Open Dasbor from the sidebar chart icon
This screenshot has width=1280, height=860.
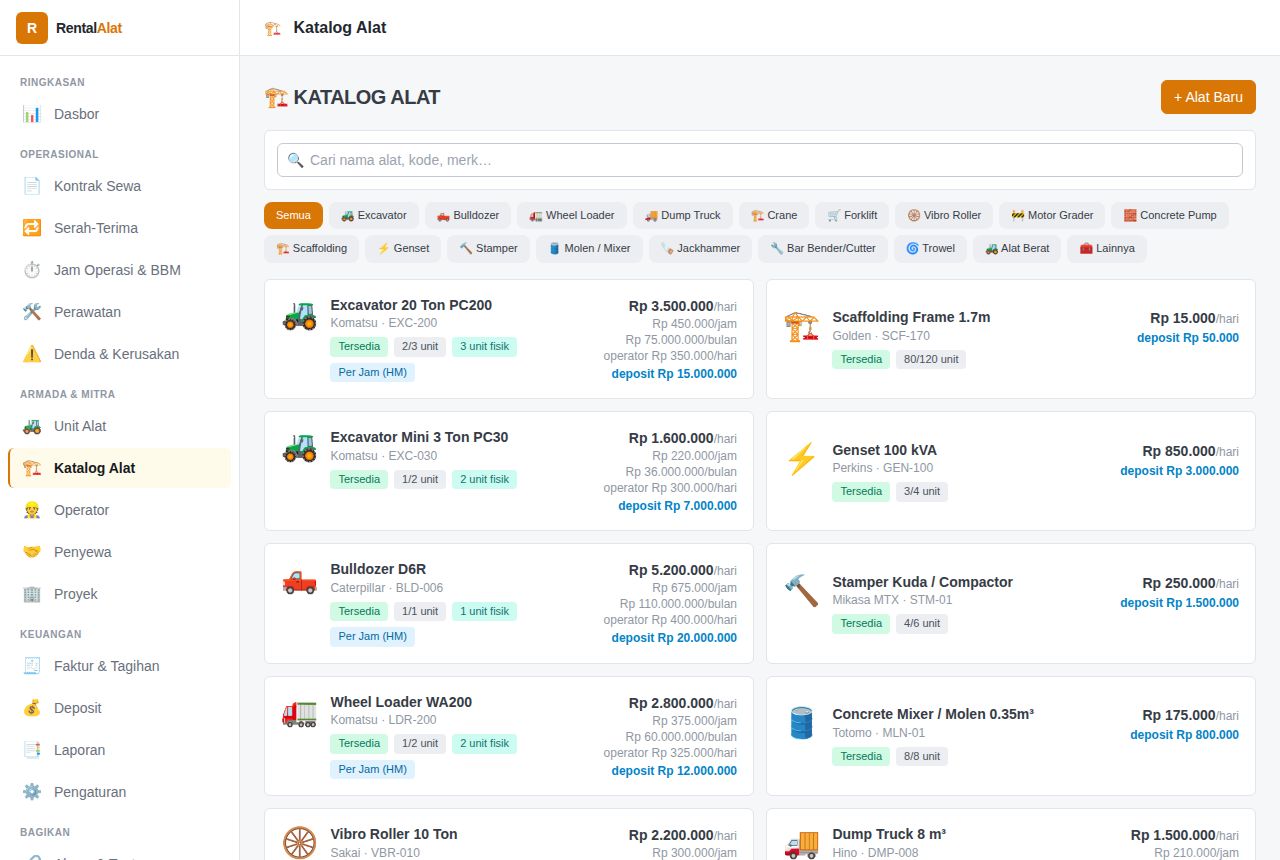(32, 114)
